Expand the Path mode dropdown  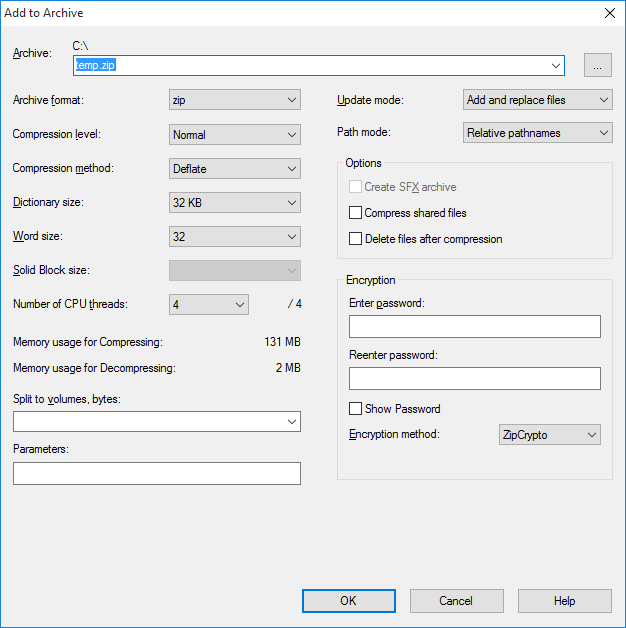coord(538,133)
